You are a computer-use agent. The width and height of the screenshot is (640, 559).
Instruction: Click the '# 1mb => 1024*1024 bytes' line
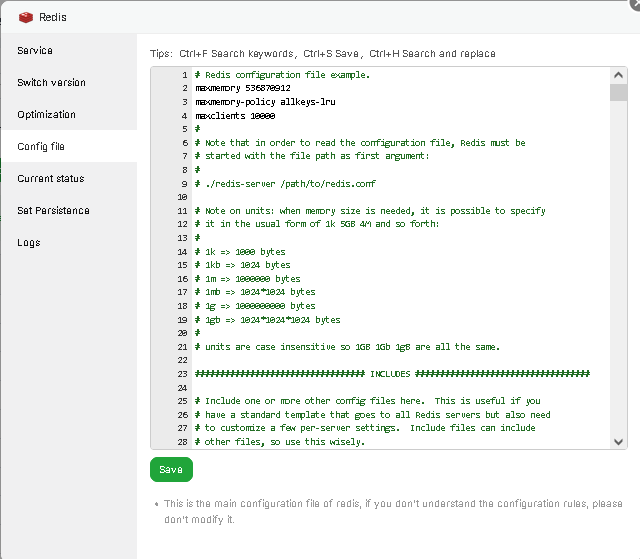pos(255,292)
